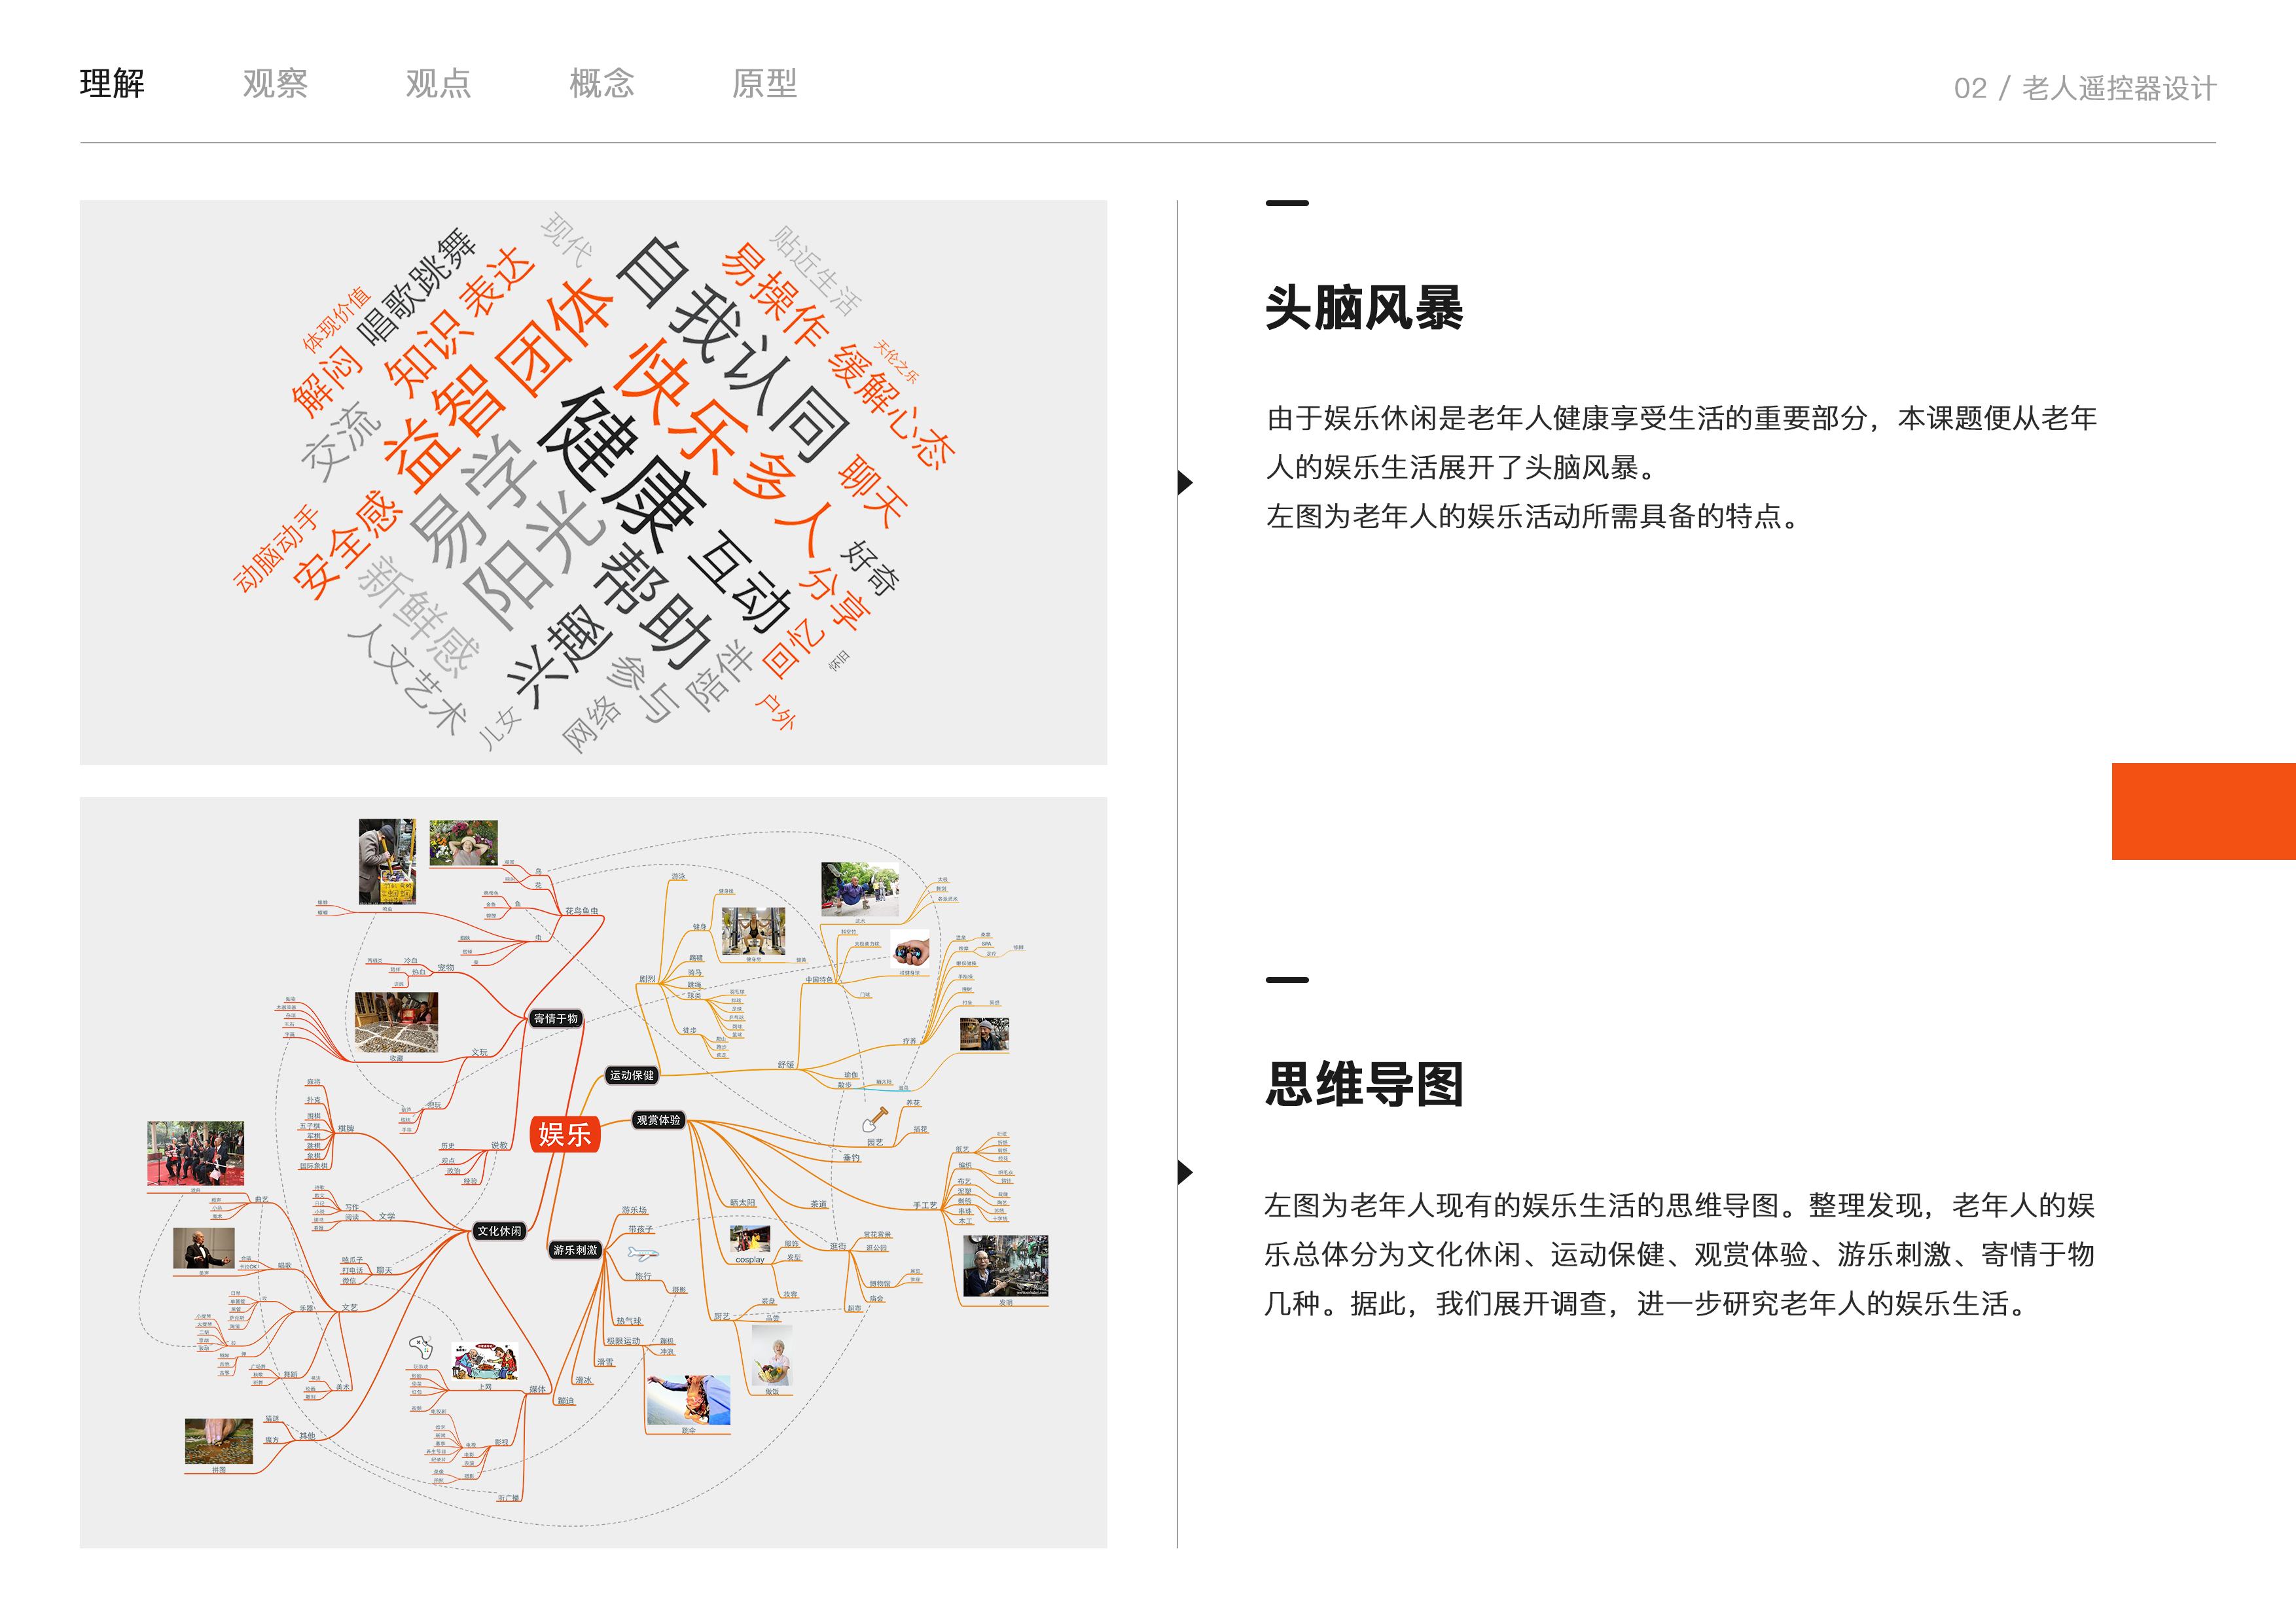Select the 观点 navigation tab

[x=438, y=83]
